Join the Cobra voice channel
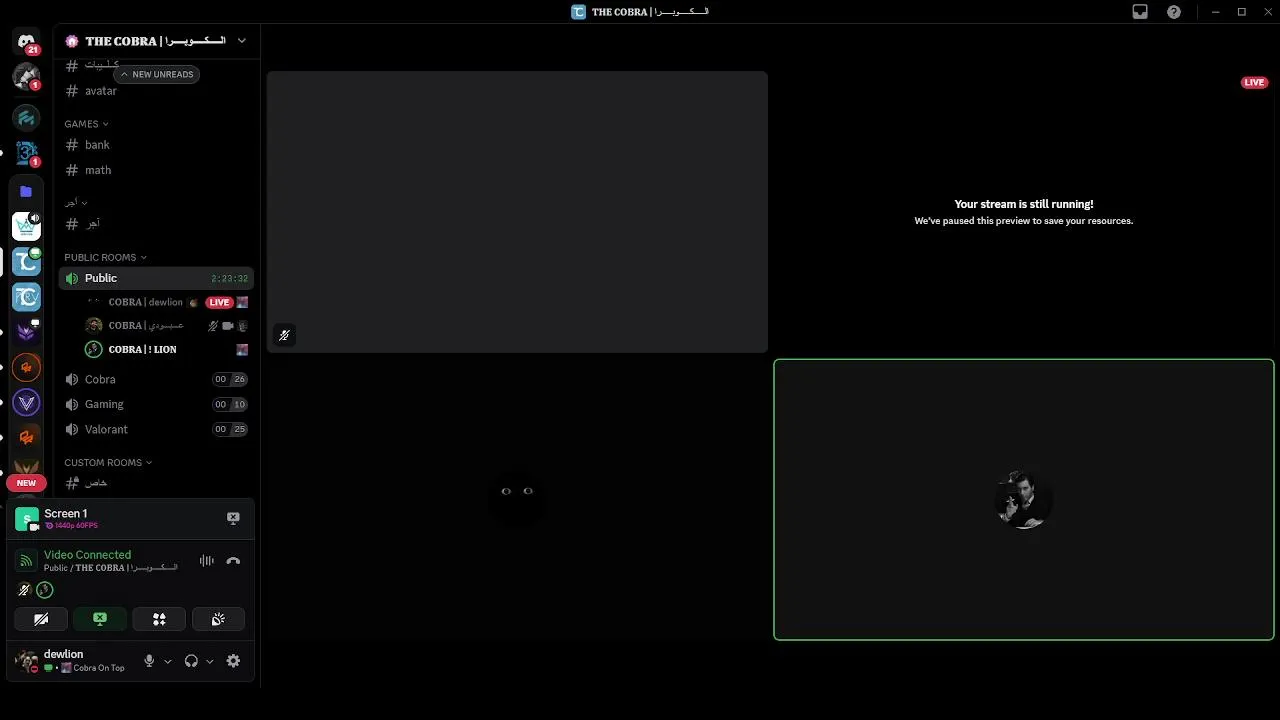The image size is (1280, 720). [157, 379]
